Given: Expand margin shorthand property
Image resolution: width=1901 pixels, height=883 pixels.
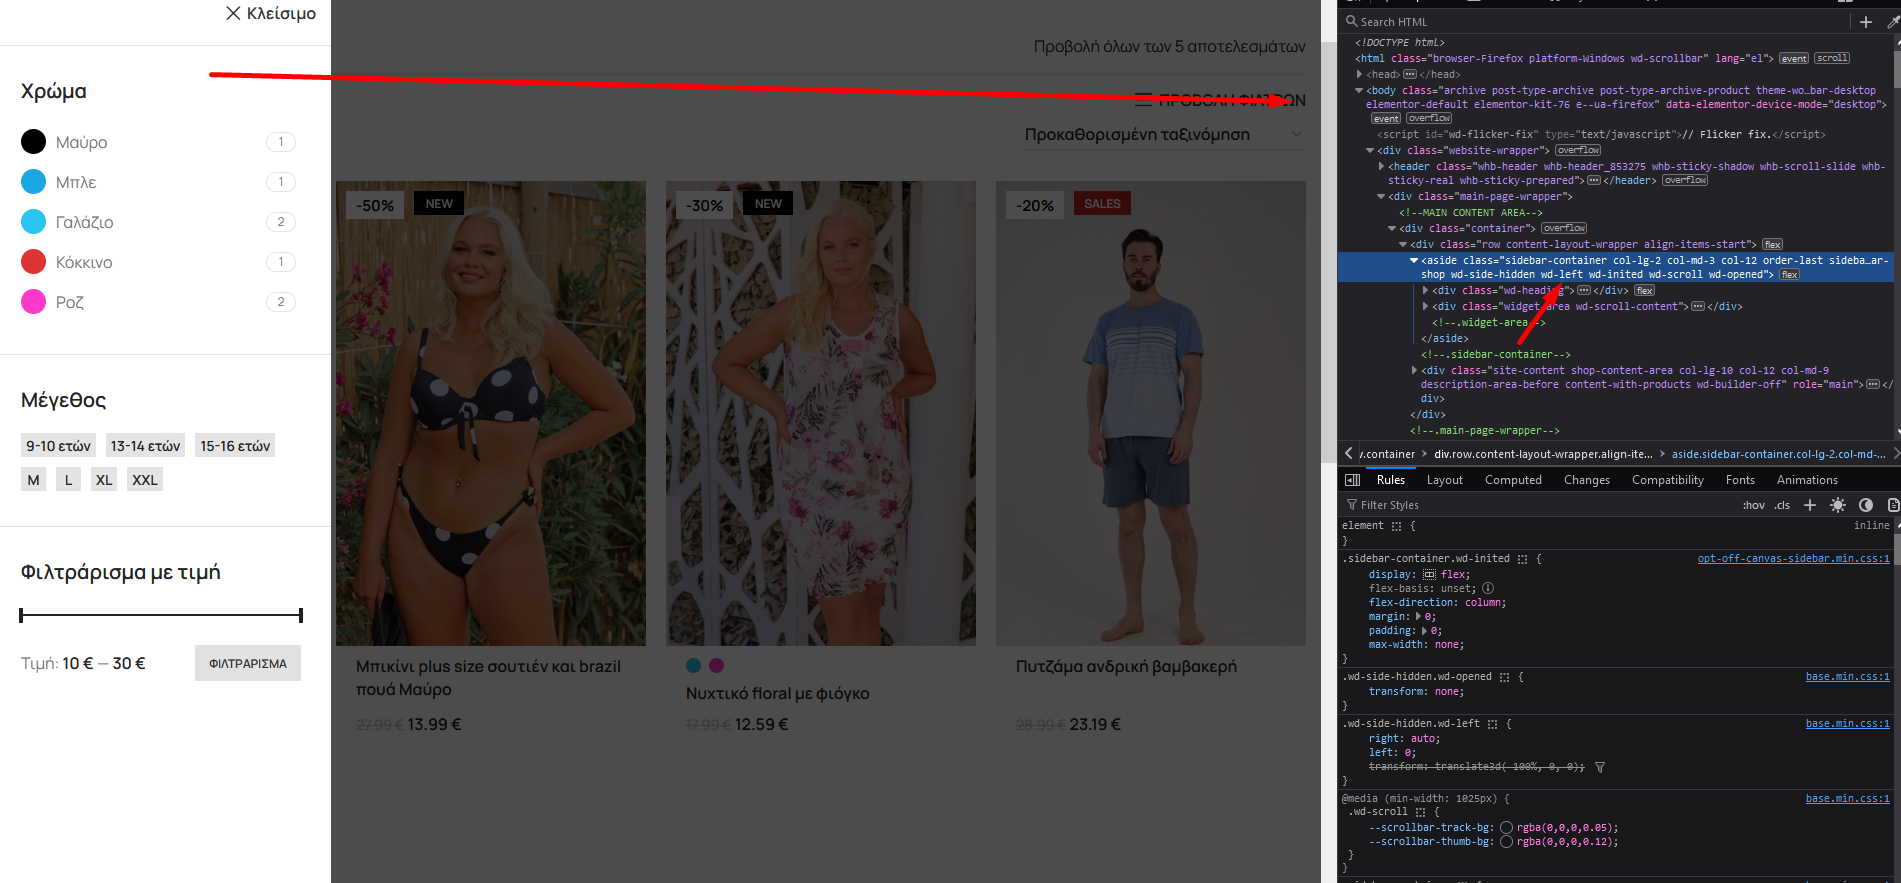Looking at the screenshot, I should point(1420,616).
